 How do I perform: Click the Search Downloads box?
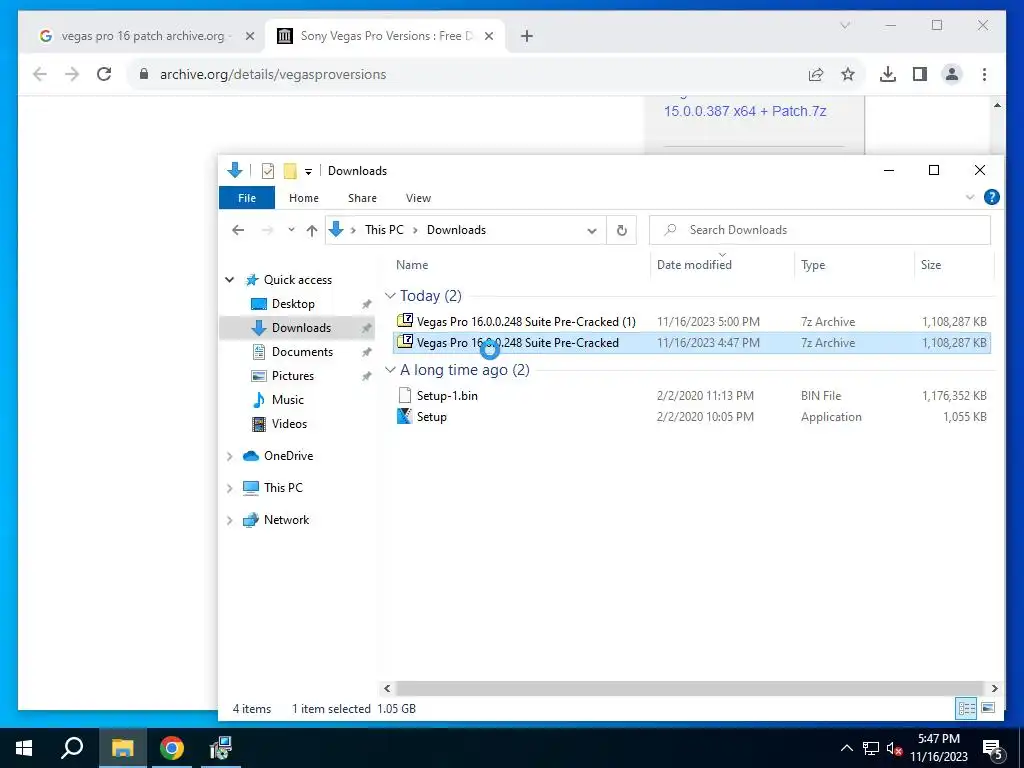point(820,230)
